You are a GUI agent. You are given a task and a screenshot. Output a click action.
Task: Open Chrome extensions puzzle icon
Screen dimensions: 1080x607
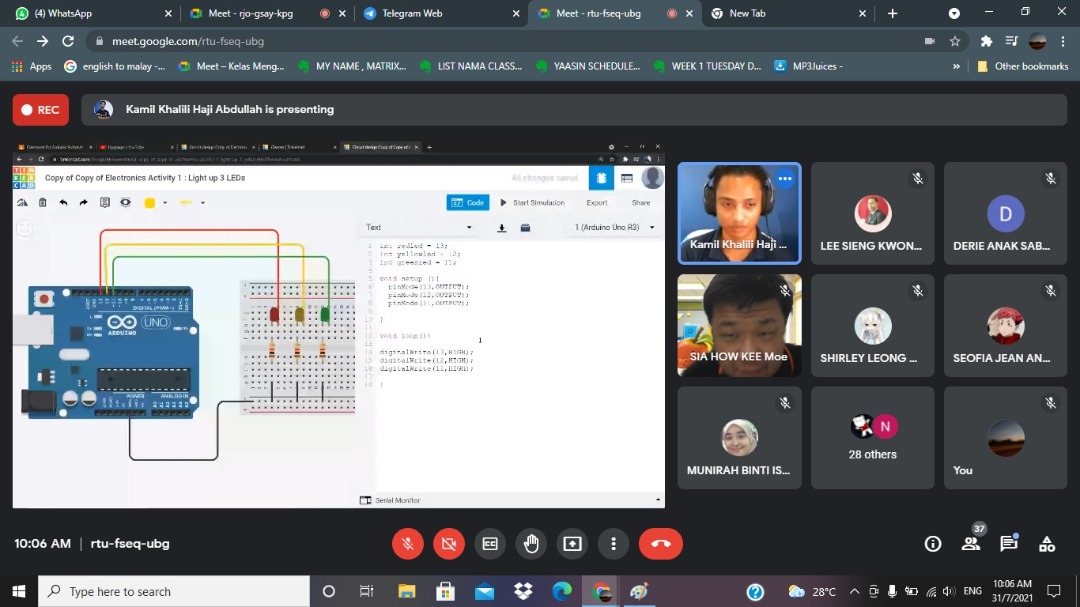point(986,41)
